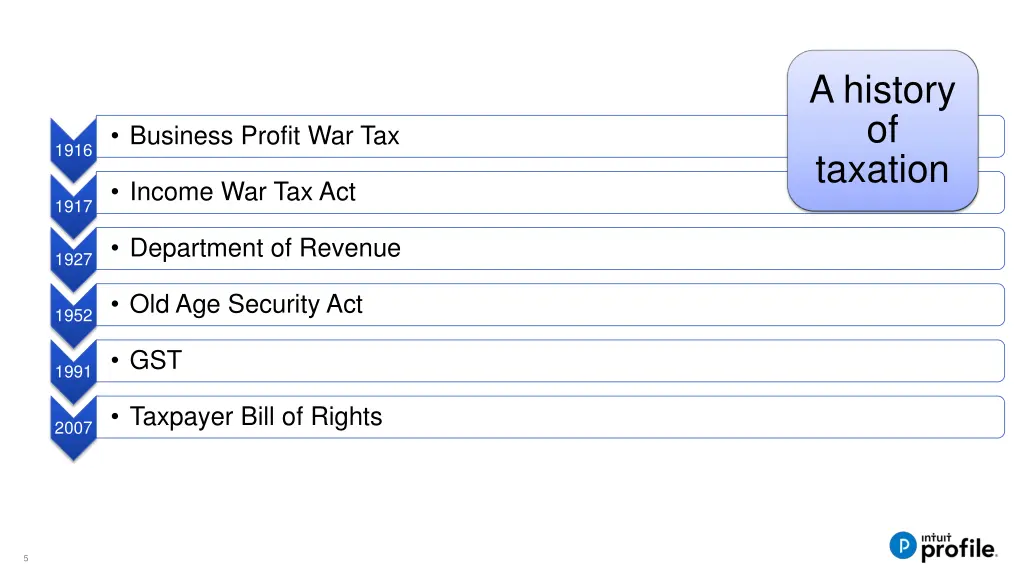Click the slide number 5
The height and width of the screenshot is (576, 1024).
[x=26, y=558]
